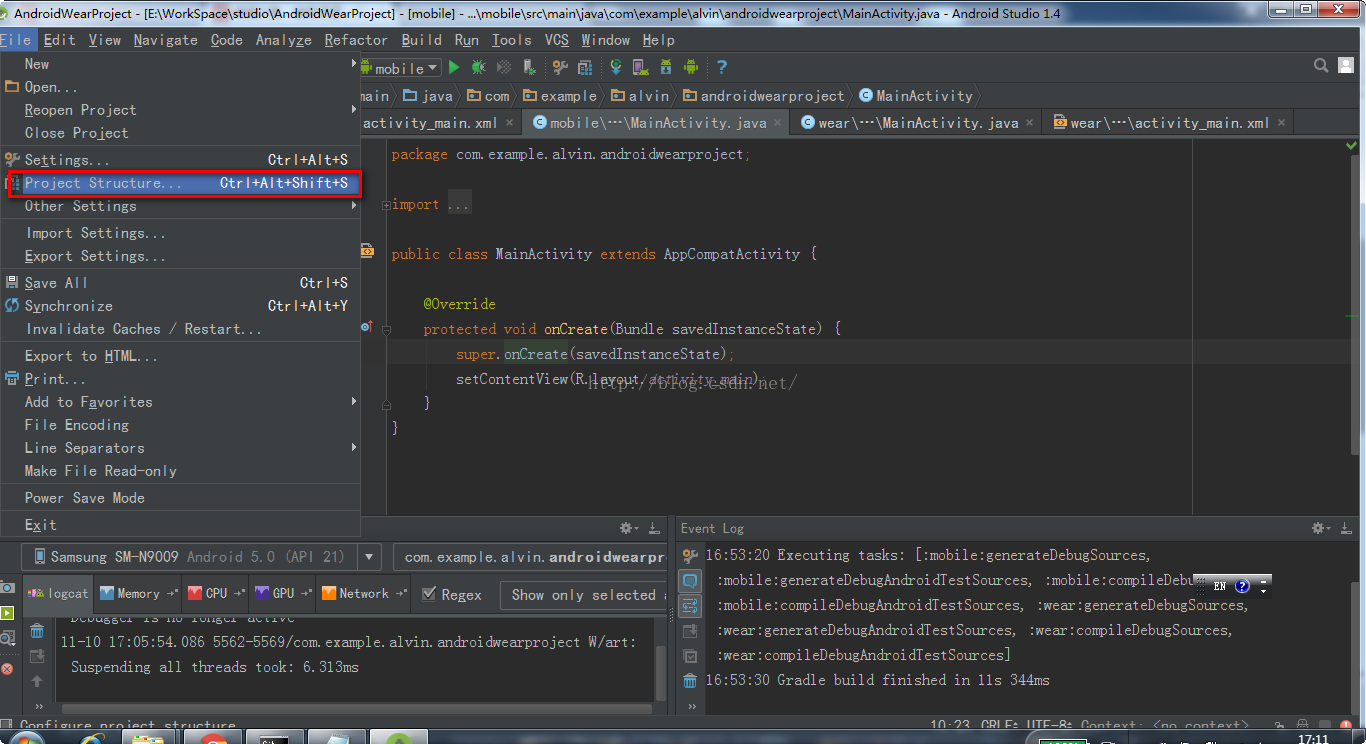
Task: Clear logcat output with trash icon
Action: (x=37, y=631)
